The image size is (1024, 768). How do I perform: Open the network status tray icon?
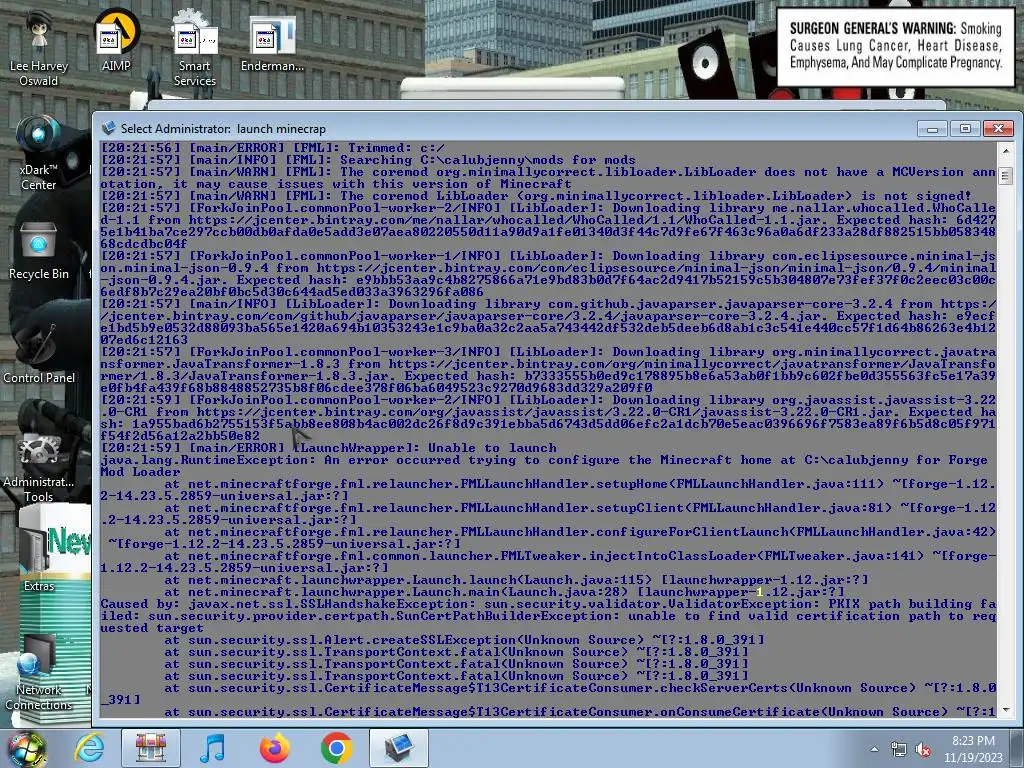[899, 750]
